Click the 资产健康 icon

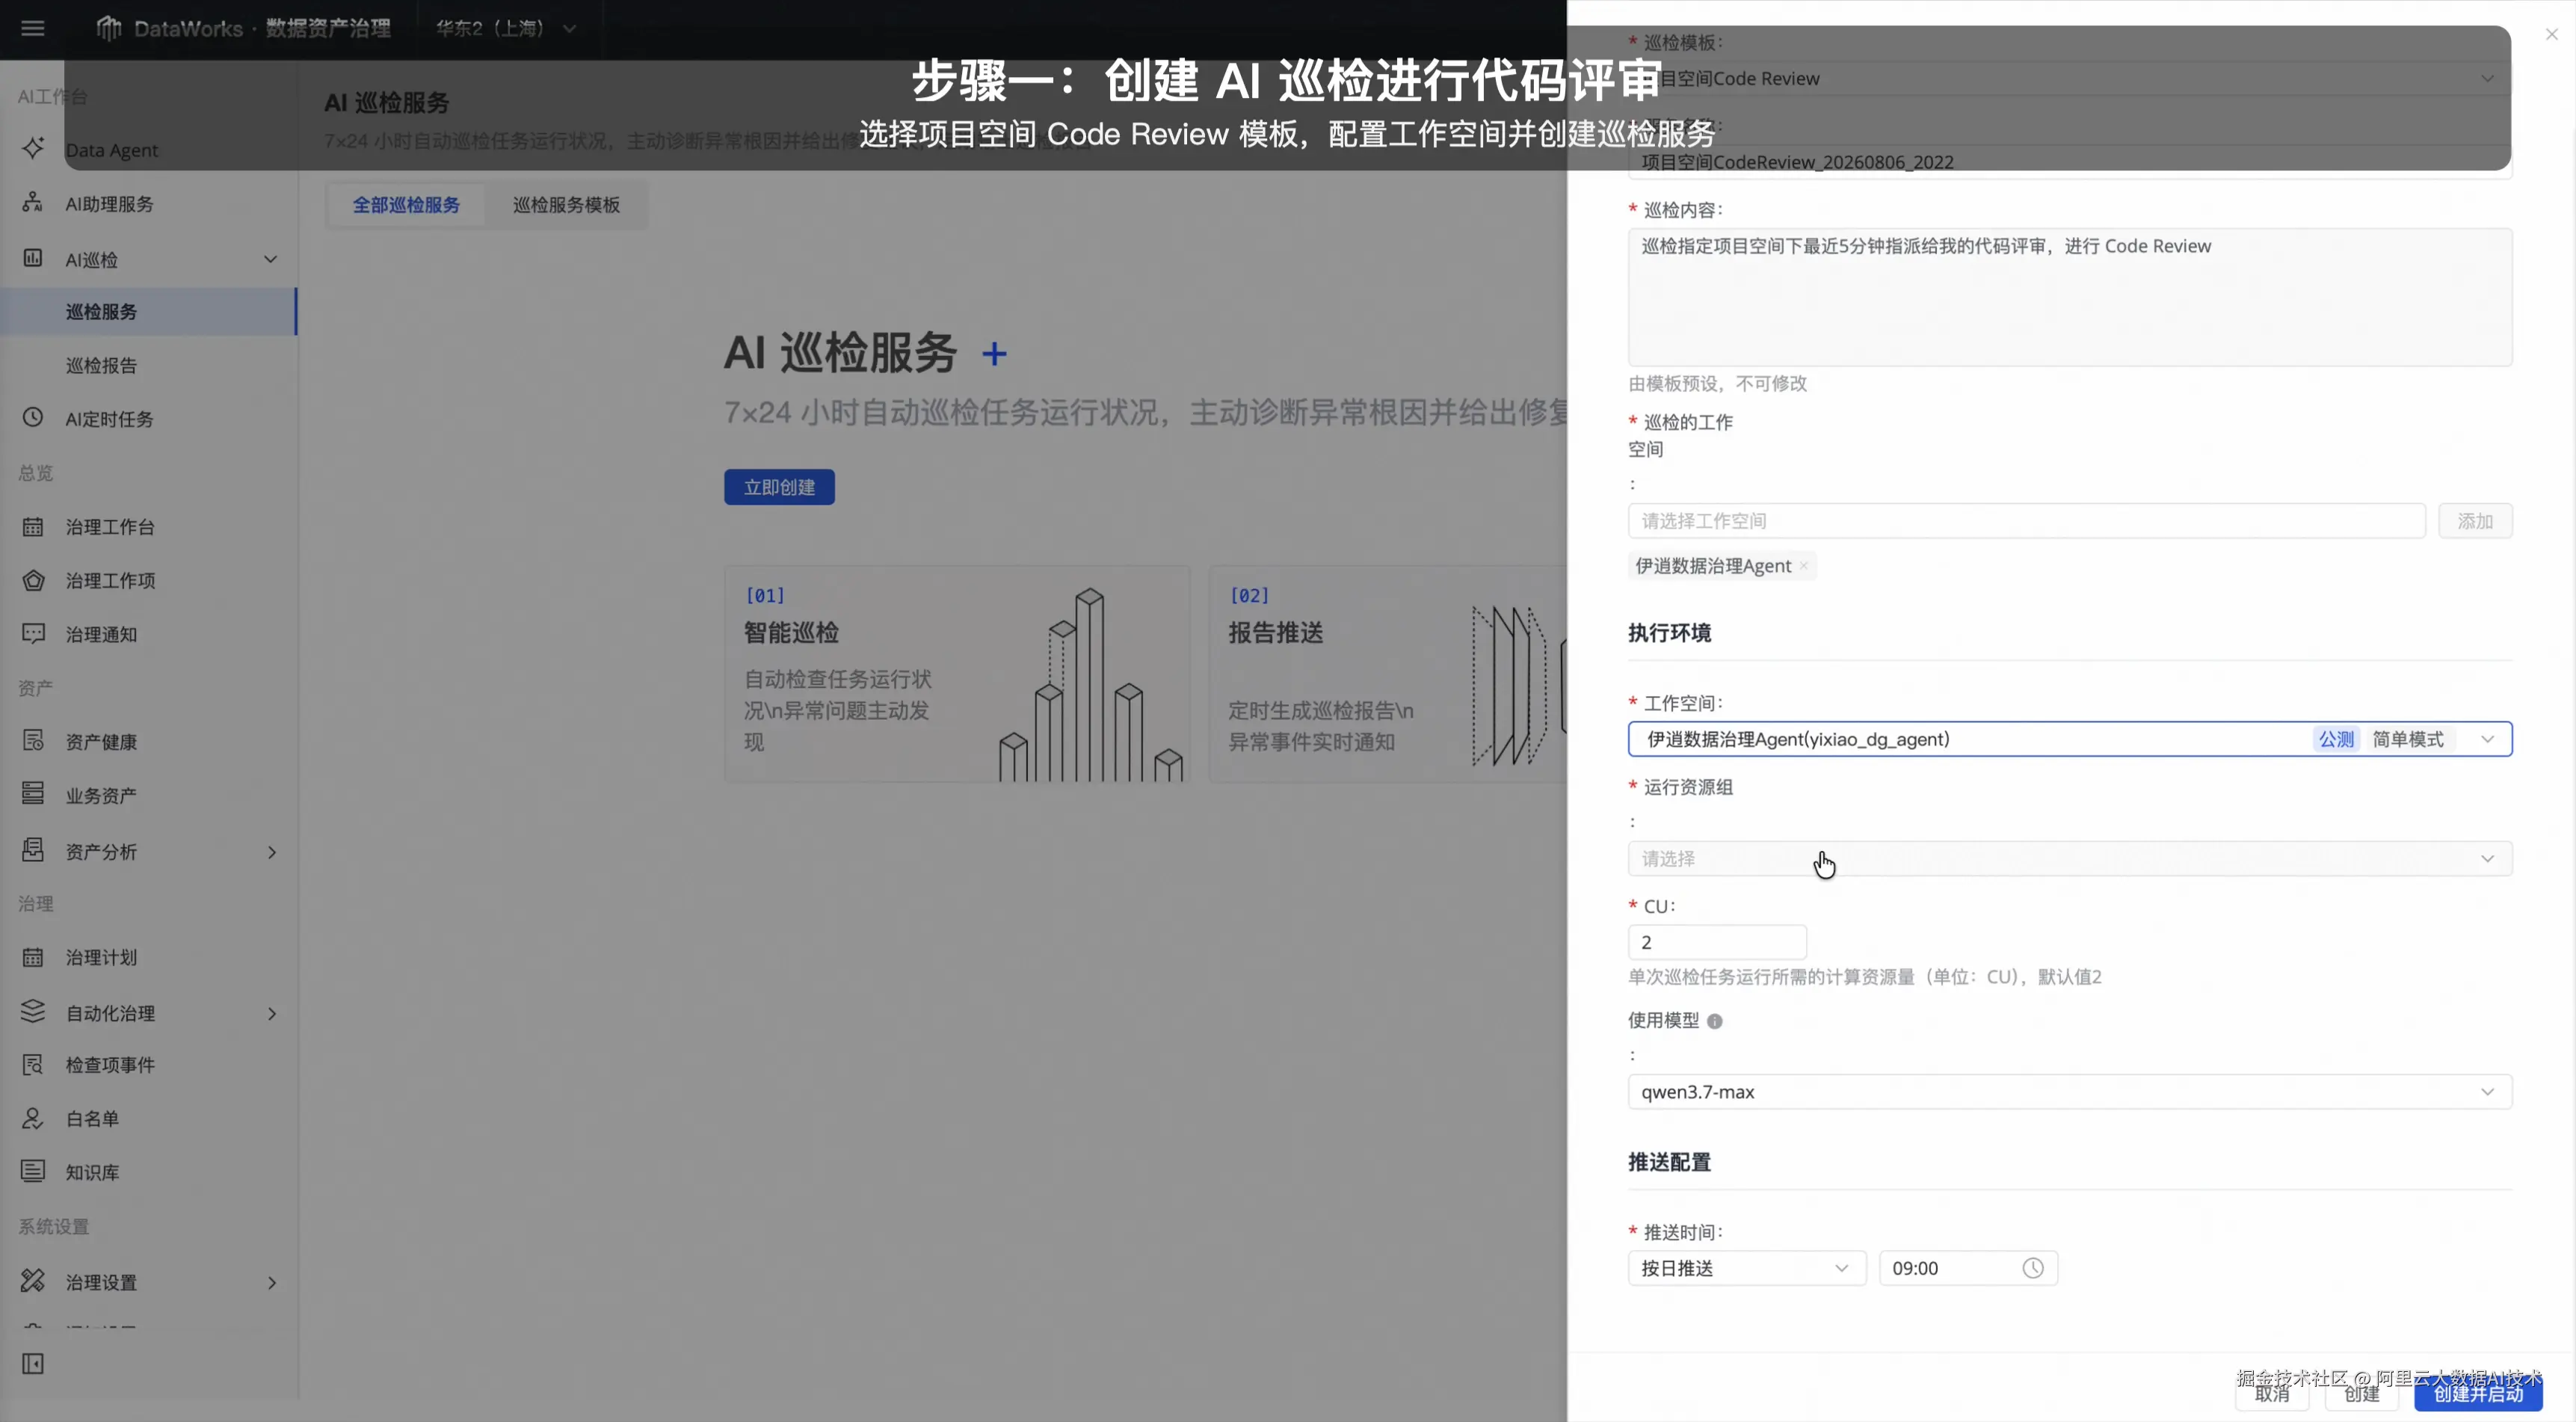coord(33,740)
